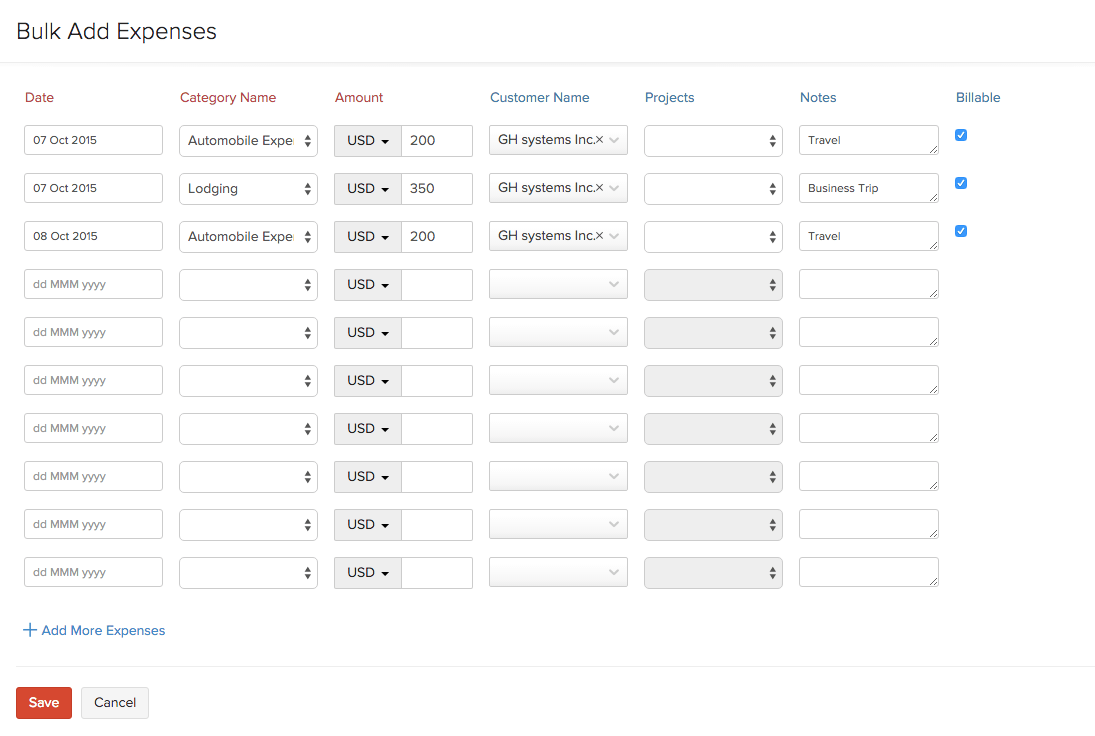Open the category dropdown in fourth empty row
Viewport: 1095px width, 736px height.
click(248, 284)
